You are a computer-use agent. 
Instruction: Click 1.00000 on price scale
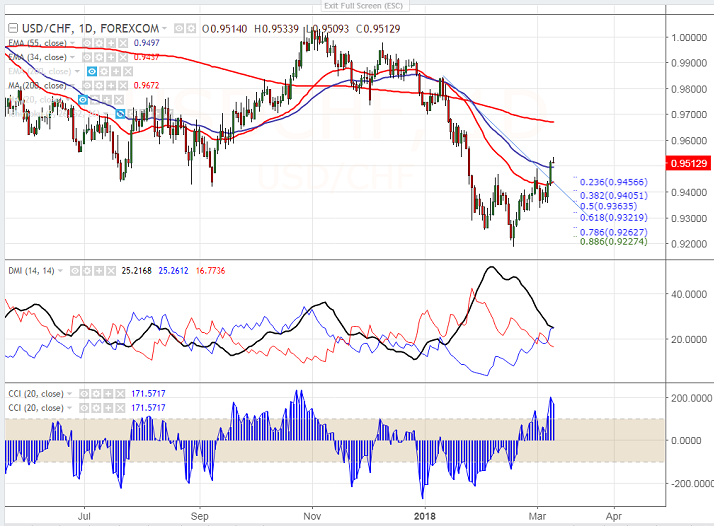[x=689, y=37]
